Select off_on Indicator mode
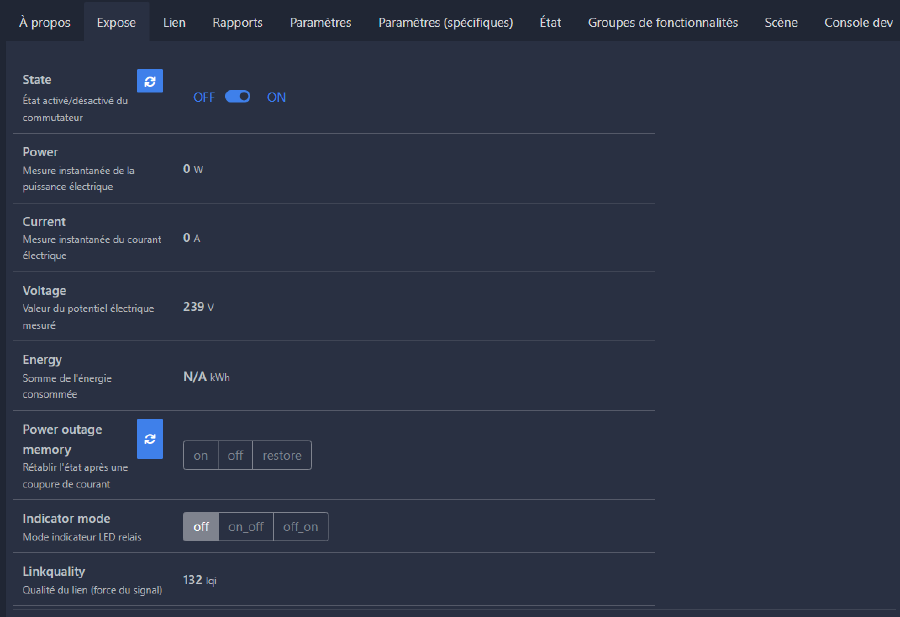The height and width of the screenshot is (617, 900). click(300, 526)
